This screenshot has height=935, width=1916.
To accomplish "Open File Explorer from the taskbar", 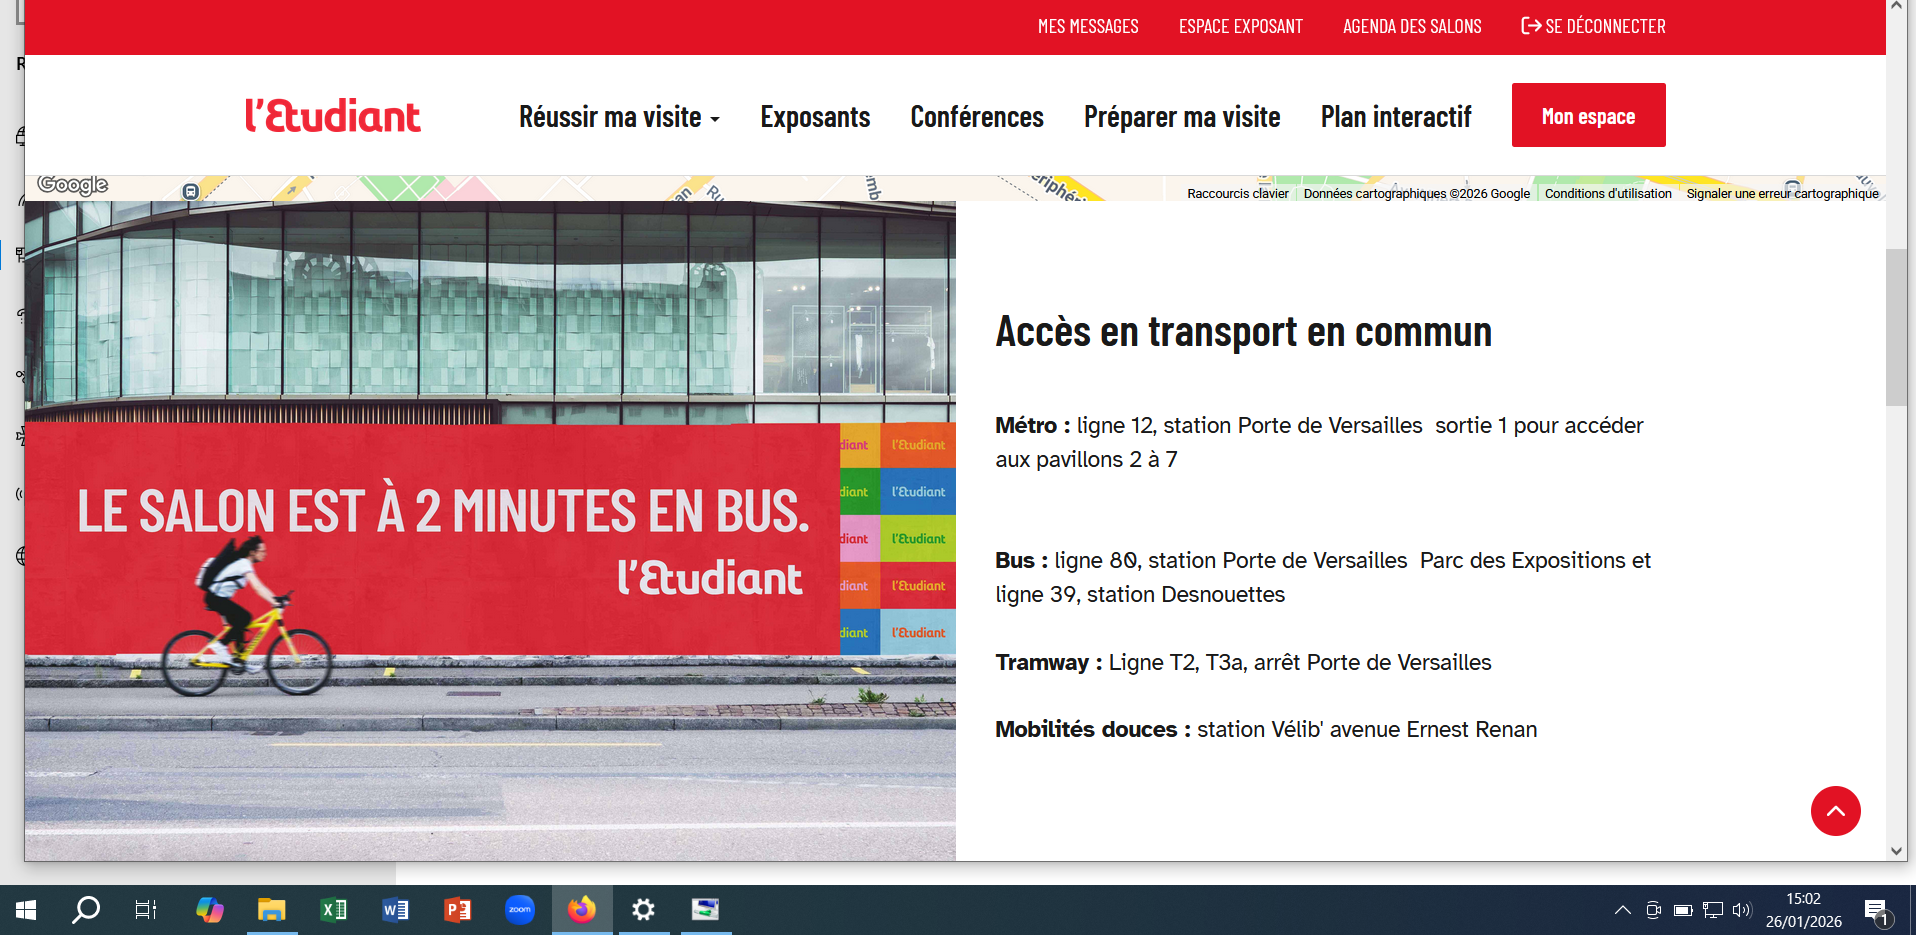I will pos(272,909).
